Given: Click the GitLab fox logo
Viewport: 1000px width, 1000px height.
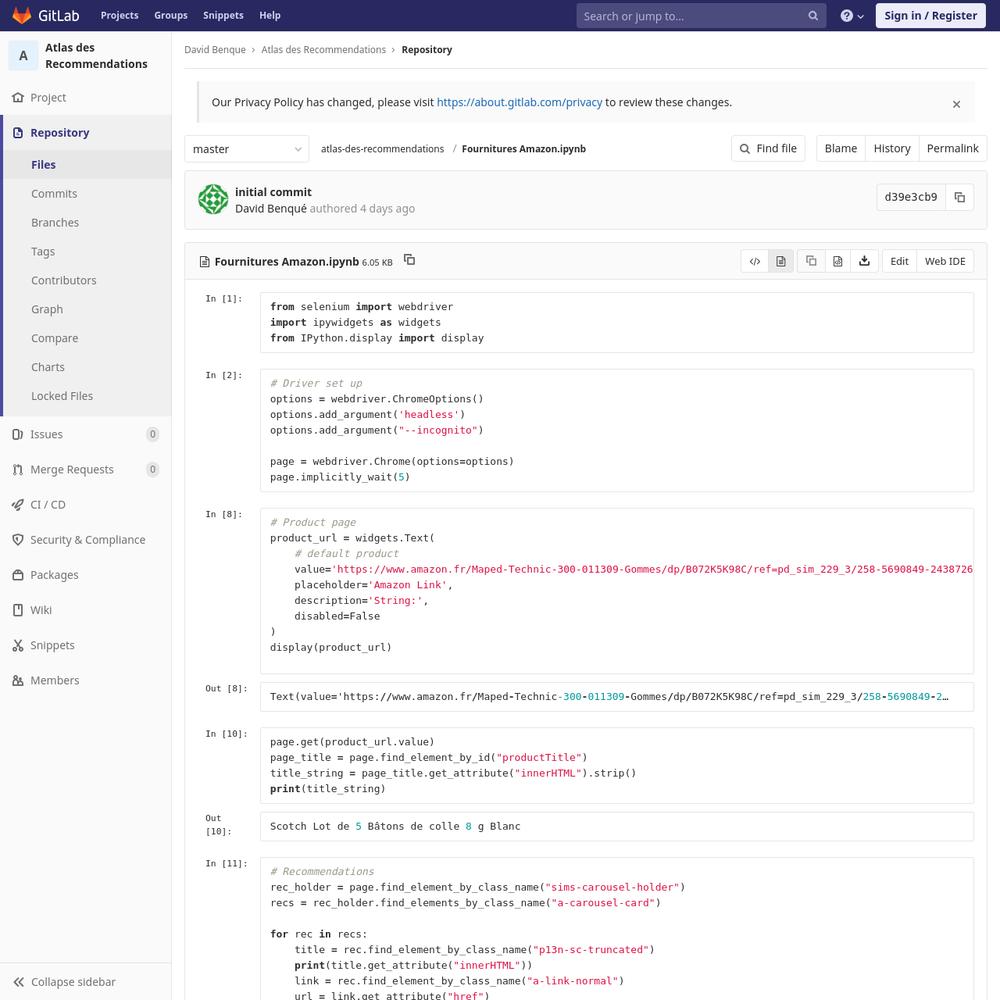Looking at the screenshot, I should [x=22, y=15].
